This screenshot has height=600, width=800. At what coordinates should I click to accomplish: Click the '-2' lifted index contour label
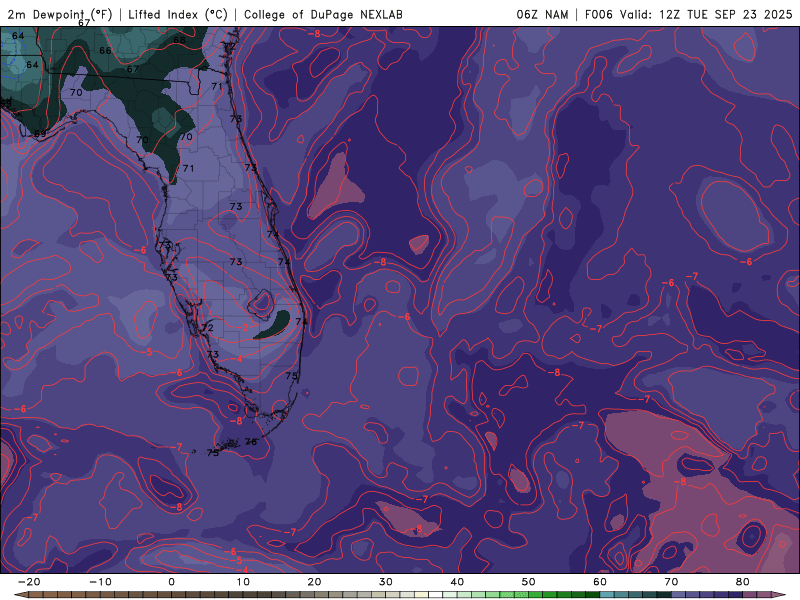[242, 327]
